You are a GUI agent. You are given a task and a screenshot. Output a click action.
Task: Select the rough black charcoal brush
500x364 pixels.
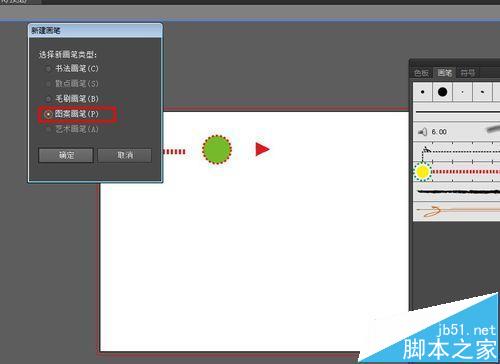(x=457, y=192)
